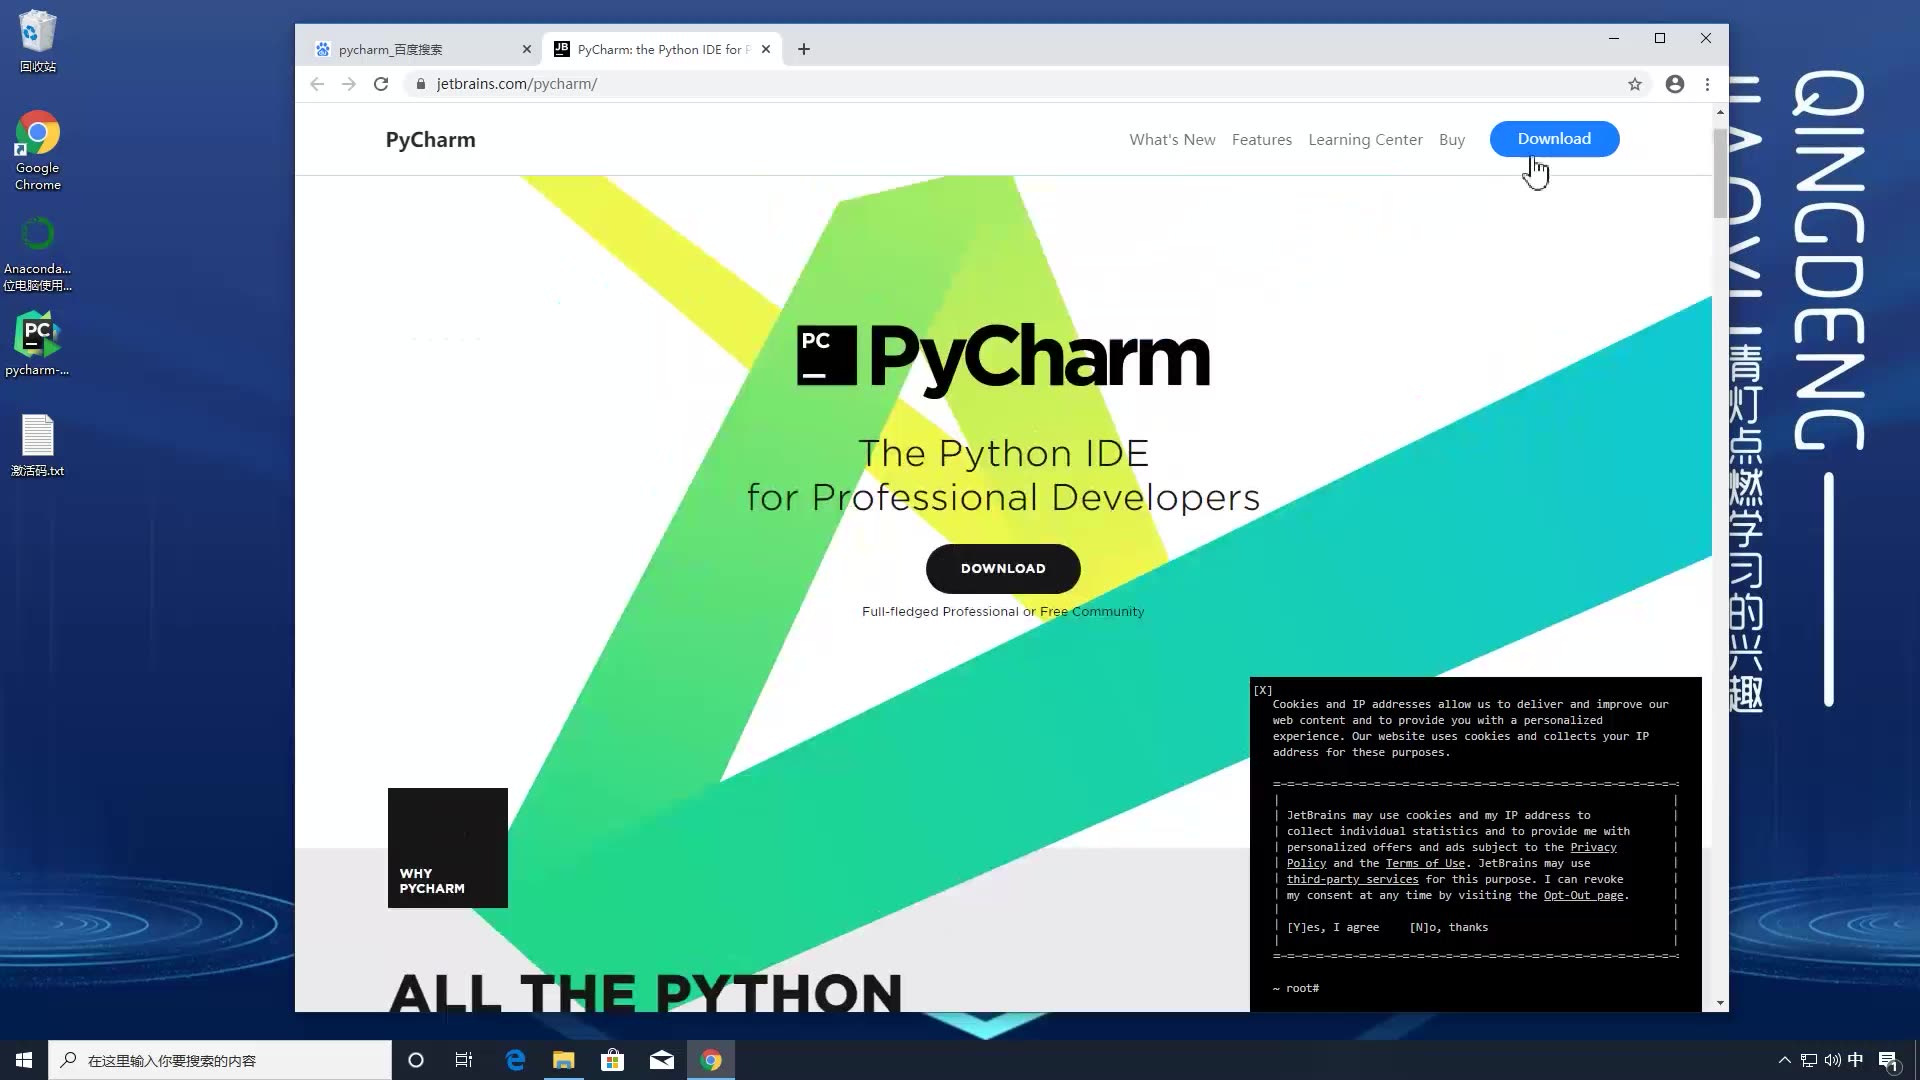Close the pycharm_百度搜索 tab
1920x1080 pixels.
pos(527,49)
